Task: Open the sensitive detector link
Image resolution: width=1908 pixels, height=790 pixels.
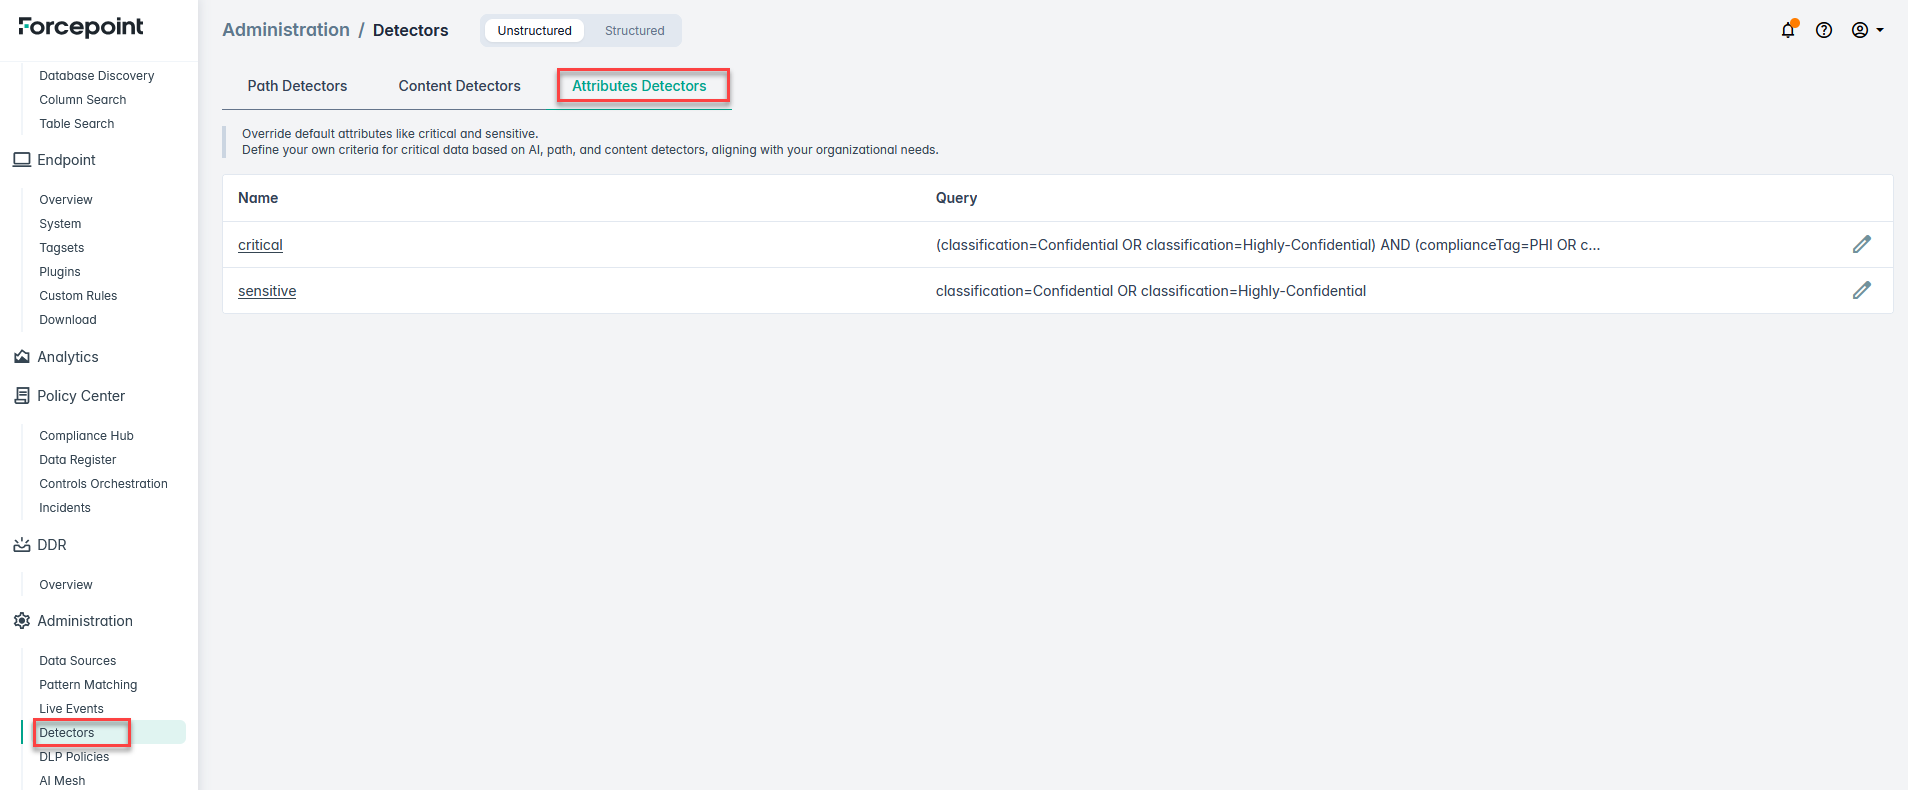Action: 267,291
